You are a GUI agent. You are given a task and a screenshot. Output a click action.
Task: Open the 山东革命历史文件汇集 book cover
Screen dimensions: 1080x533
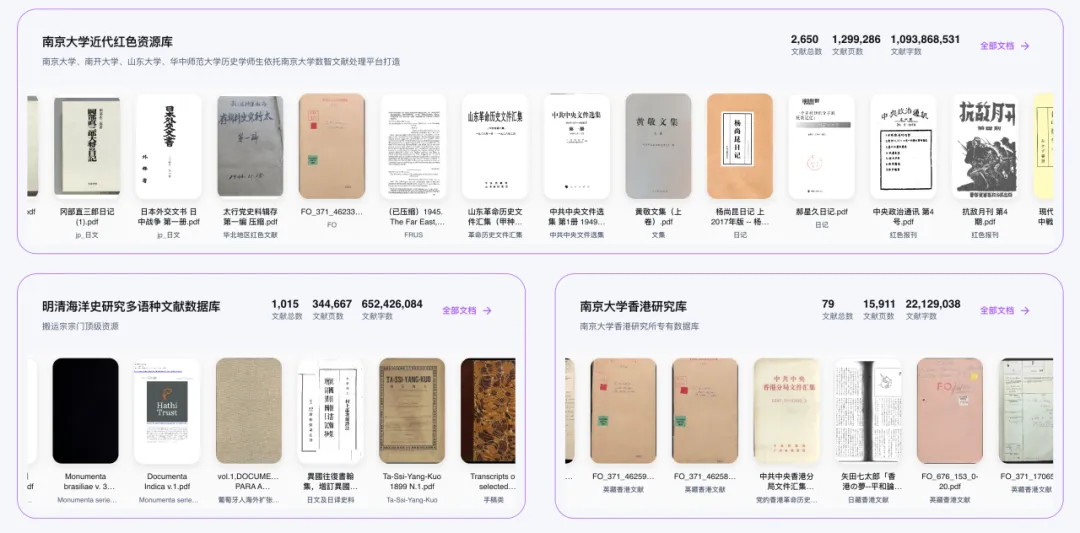pos(495,147)
